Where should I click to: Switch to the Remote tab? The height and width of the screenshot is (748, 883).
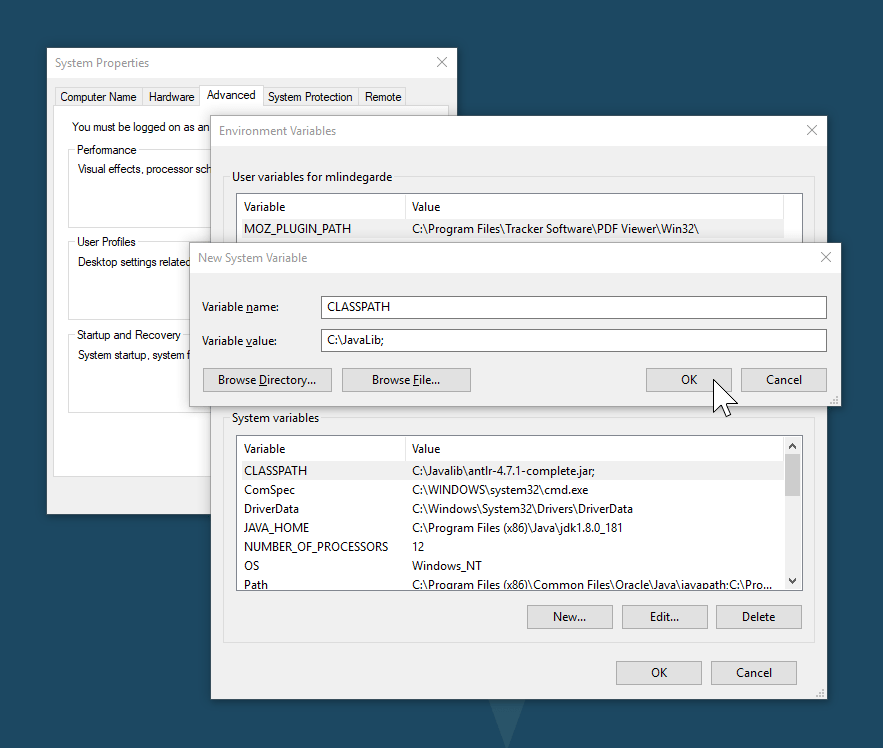pyautogui.click(x=383, y=96)
